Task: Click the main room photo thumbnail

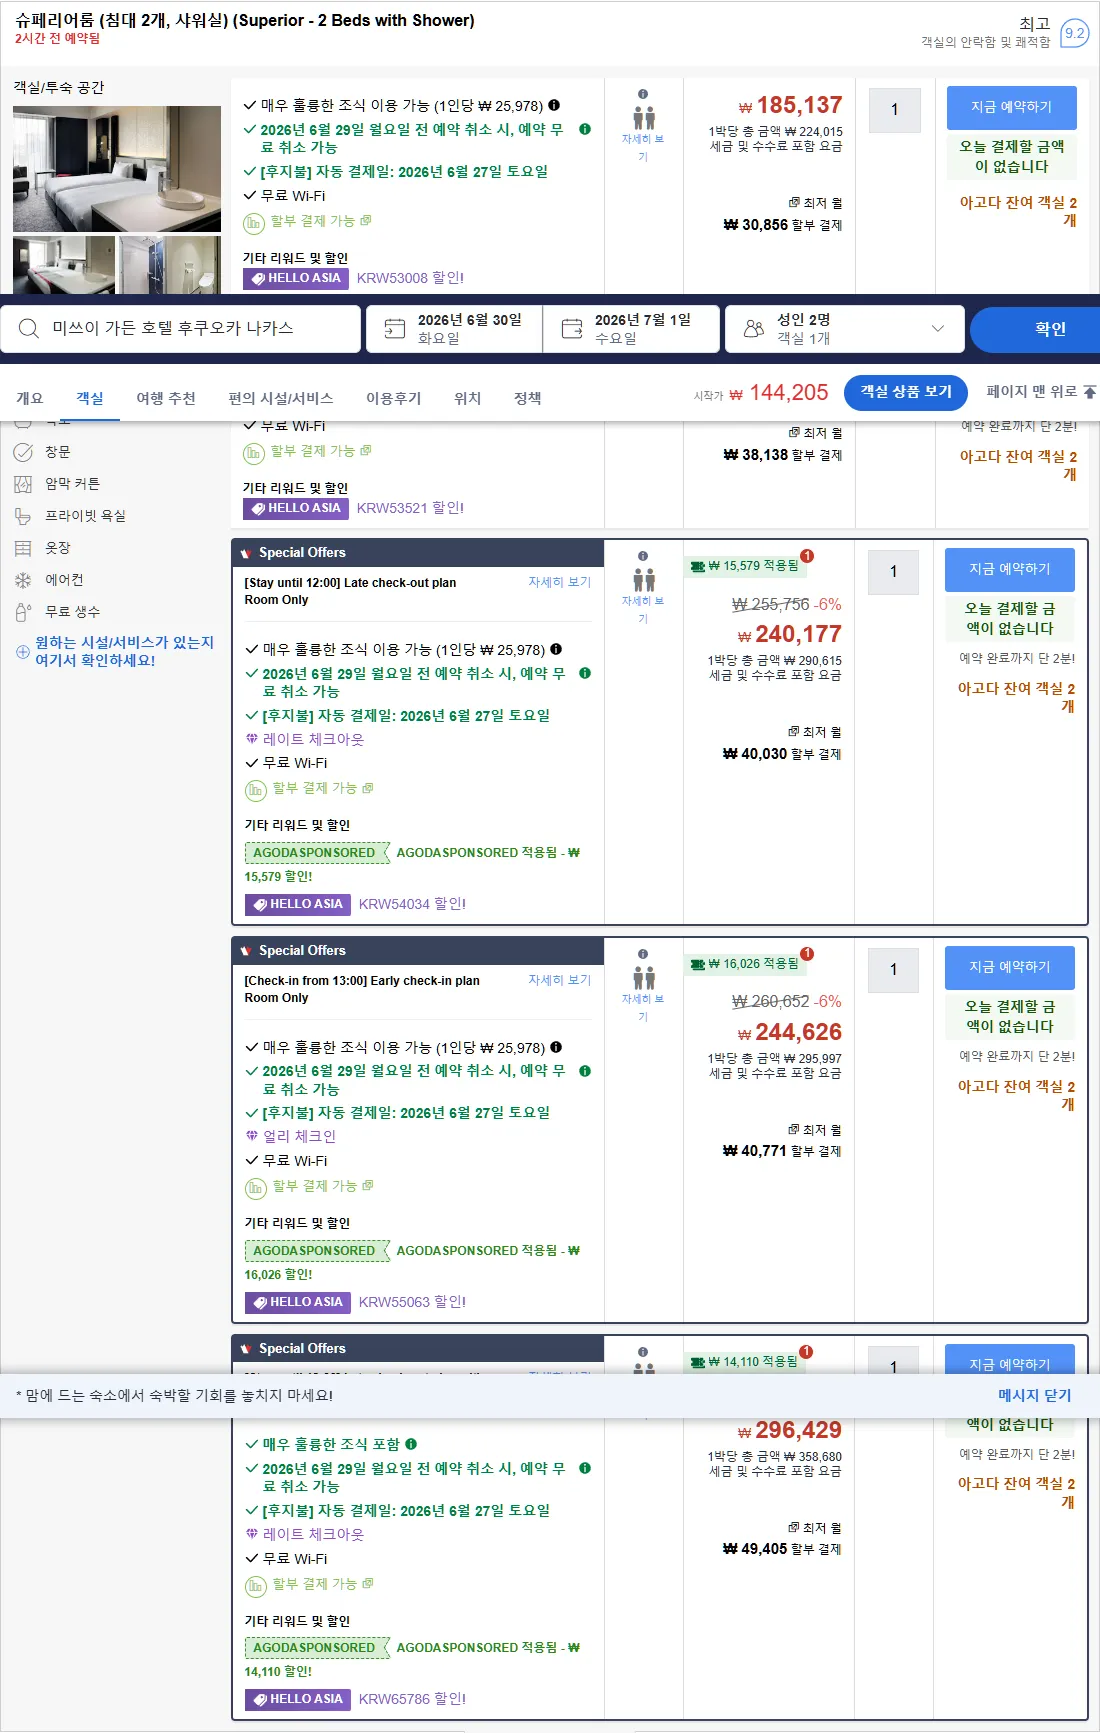Action: tap(117, 169)
